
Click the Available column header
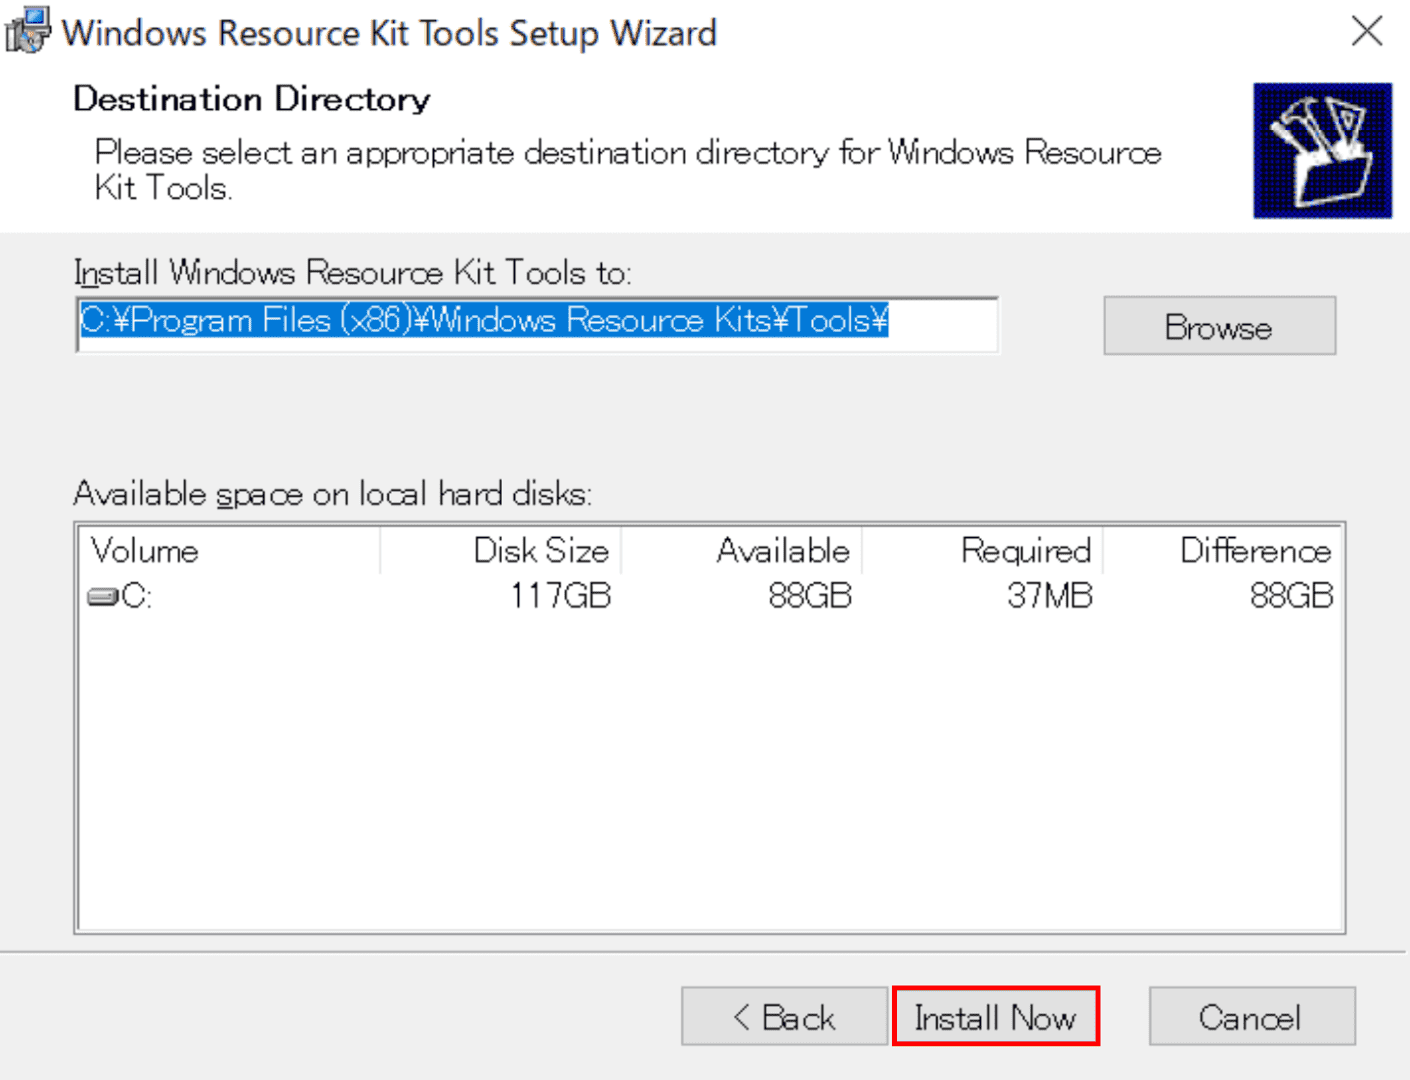pos(742,551)
